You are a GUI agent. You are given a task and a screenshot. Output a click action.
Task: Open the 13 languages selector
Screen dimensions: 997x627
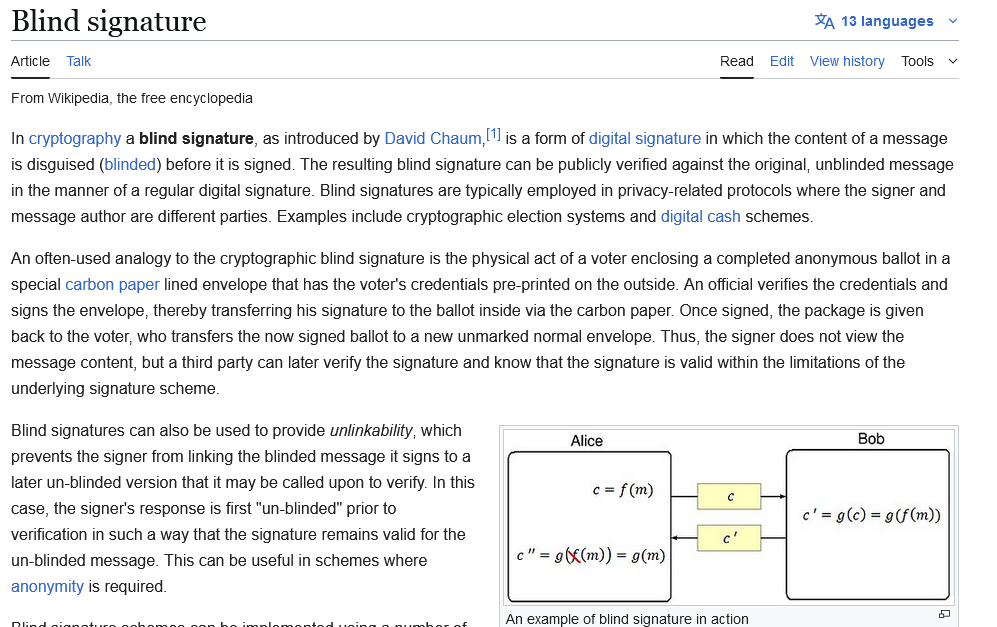(x=886, y=21)
